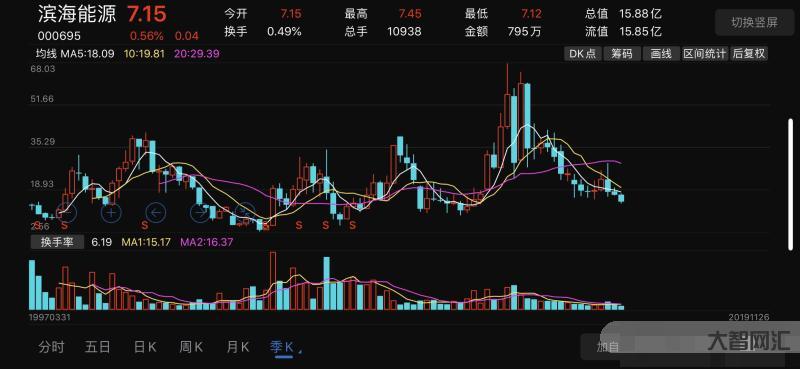Viewport: 800px width, 369px height.
Task: Click the end date 20191126
Action: pyautogui.click(x=748, y=317)
